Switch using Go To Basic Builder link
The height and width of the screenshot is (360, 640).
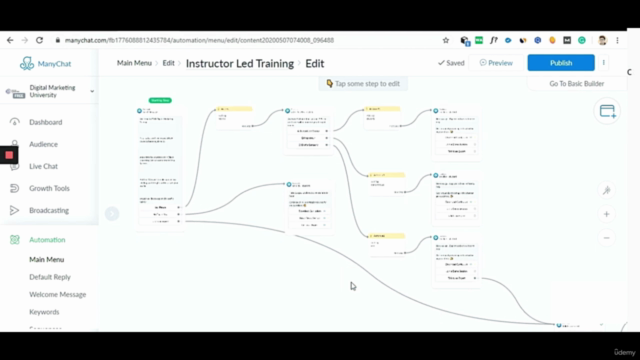tap(576, 84)
